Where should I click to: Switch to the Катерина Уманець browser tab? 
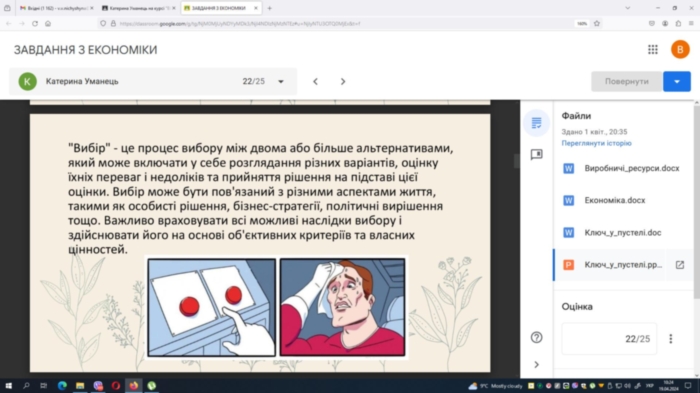139,8
